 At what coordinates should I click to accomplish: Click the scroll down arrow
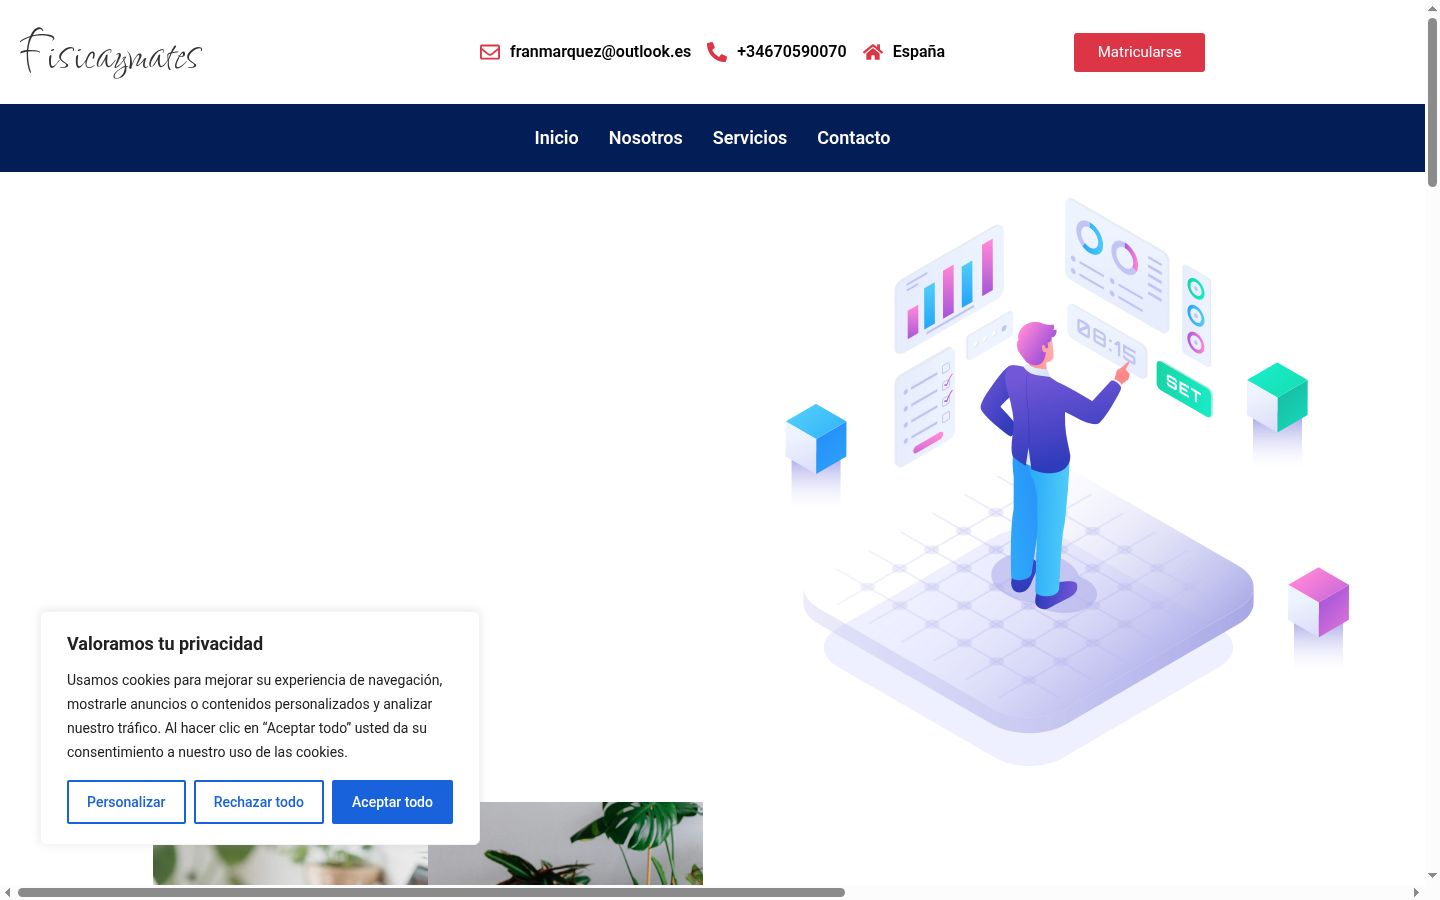1432,876
